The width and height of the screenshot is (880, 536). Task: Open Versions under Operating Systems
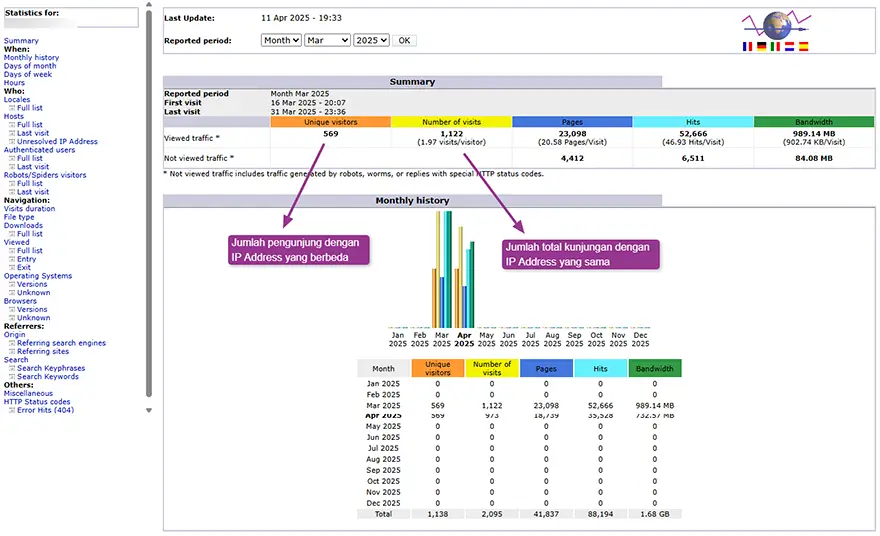click(32, 284)
